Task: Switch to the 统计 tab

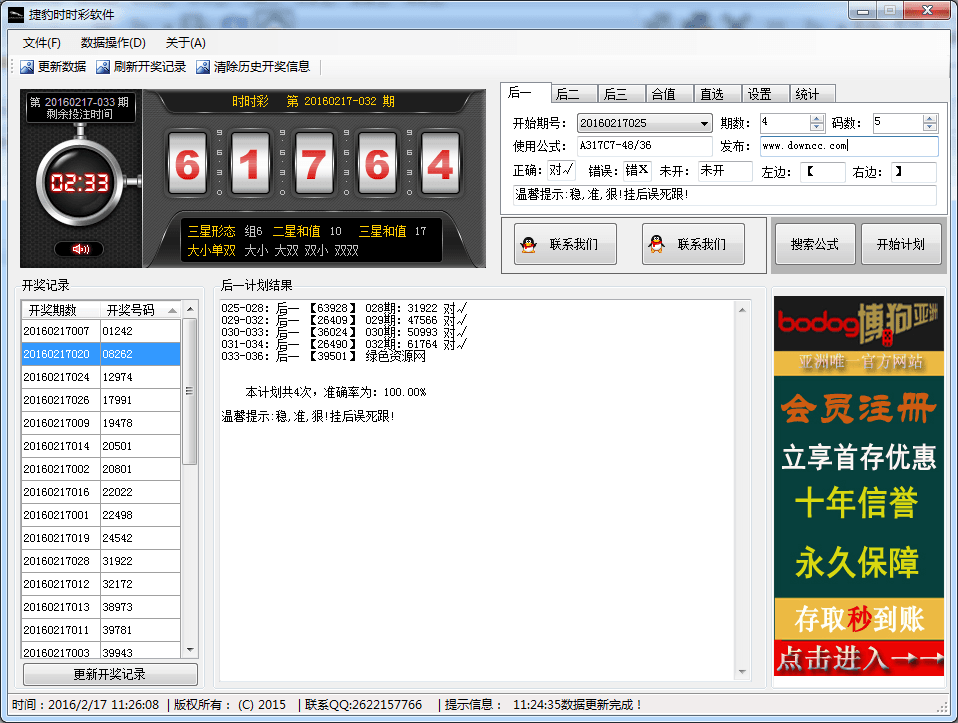Action: coord(808,94)
